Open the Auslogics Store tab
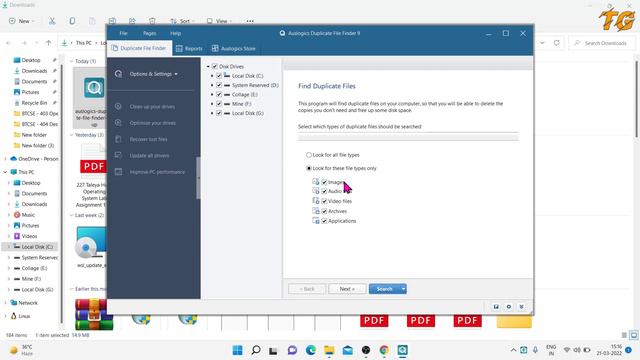 pyautogui.click(x=233, y=49)
